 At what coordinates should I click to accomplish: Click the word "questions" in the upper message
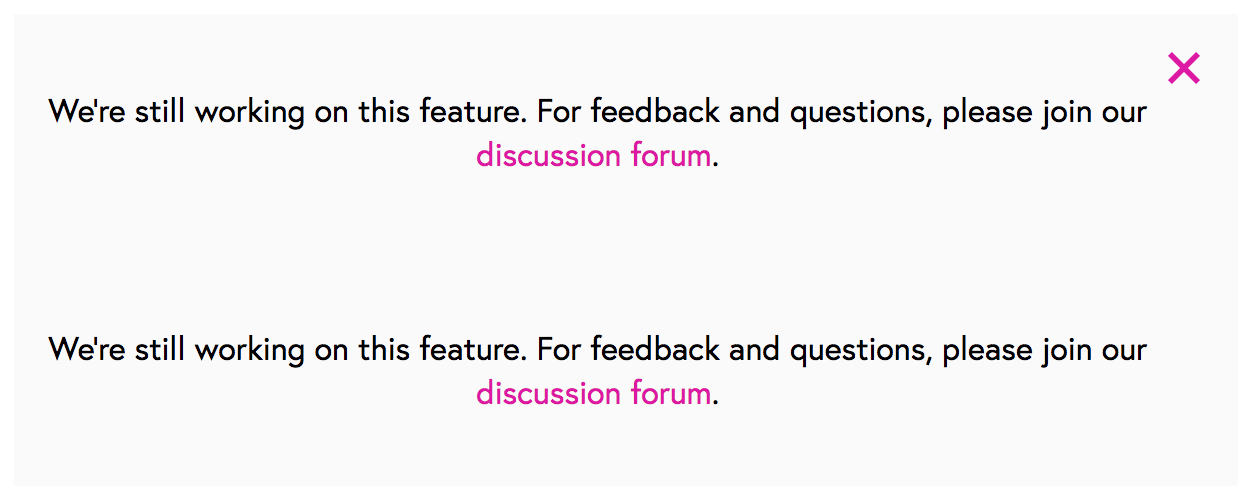[x=861, y=113]
